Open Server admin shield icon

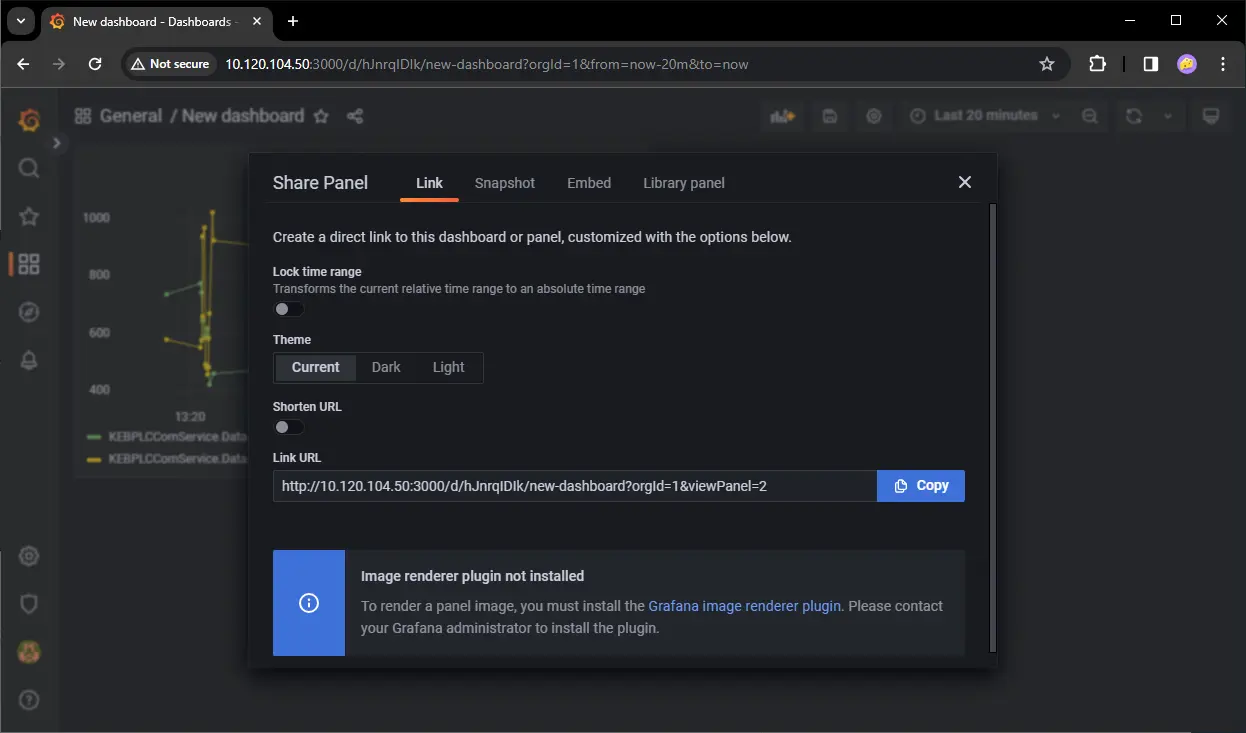(29, 604)
